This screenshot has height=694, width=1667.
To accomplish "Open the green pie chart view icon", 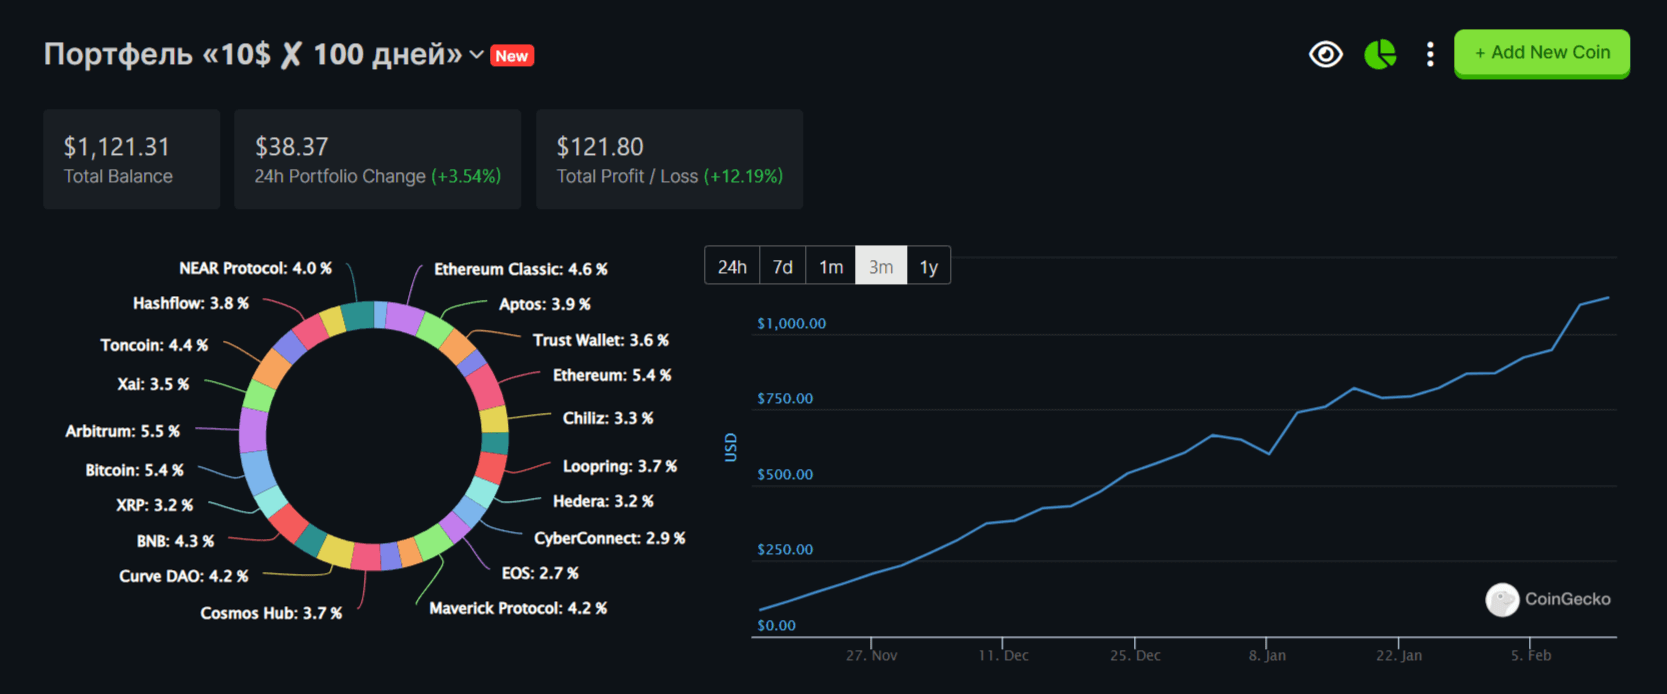I will [1381, 54].
